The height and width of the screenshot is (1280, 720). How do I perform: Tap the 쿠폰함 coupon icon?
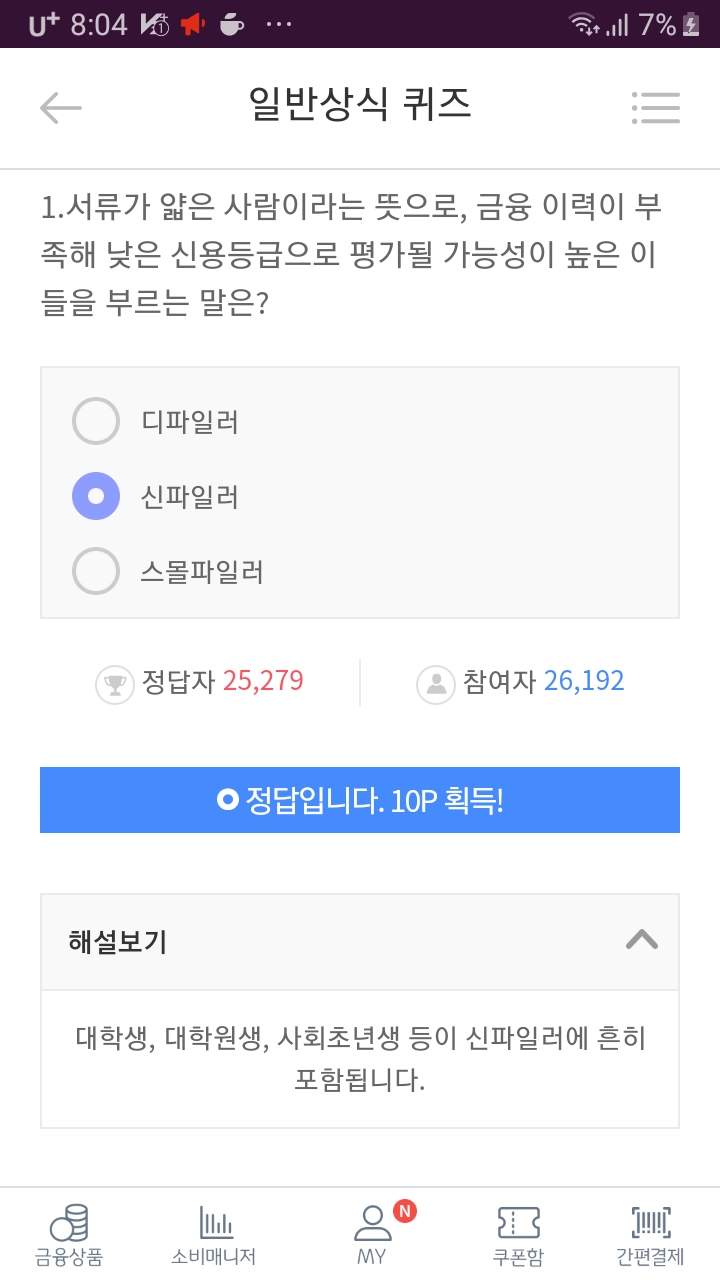[x=519, y=1222]
